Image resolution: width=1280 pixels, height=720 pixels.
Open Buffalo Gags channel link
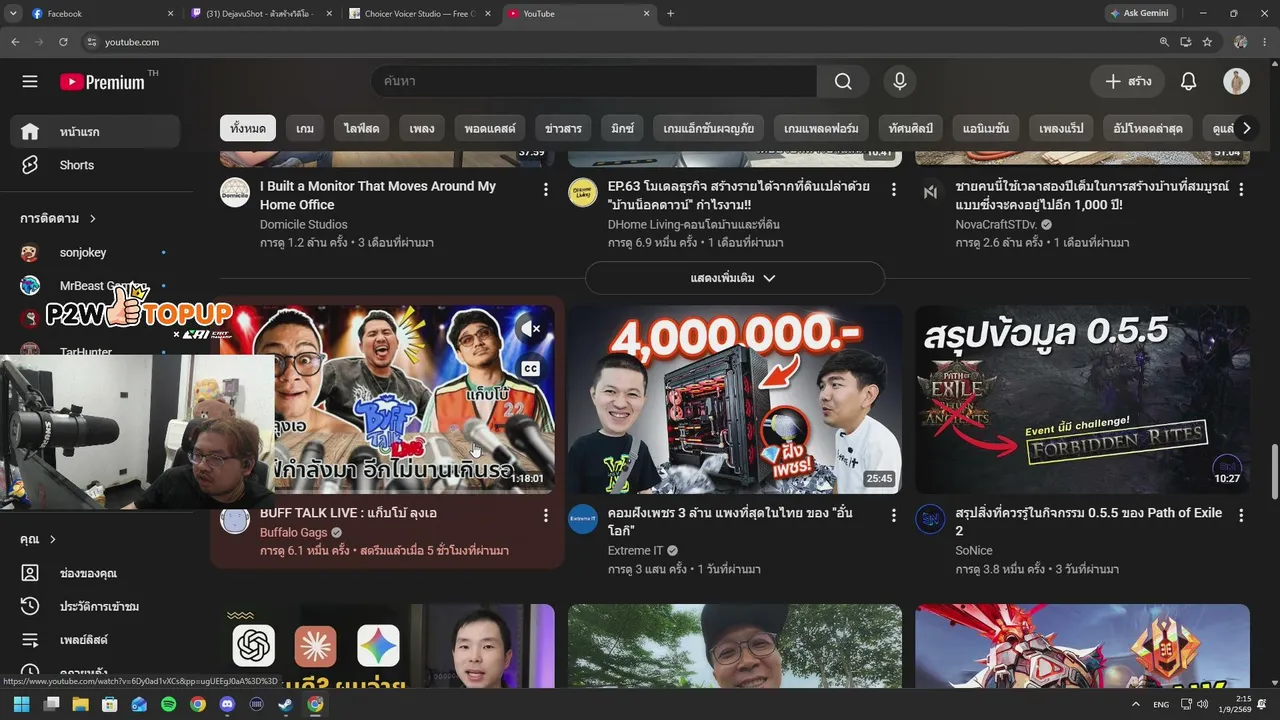pyautogui.click(x=293, y=533)
